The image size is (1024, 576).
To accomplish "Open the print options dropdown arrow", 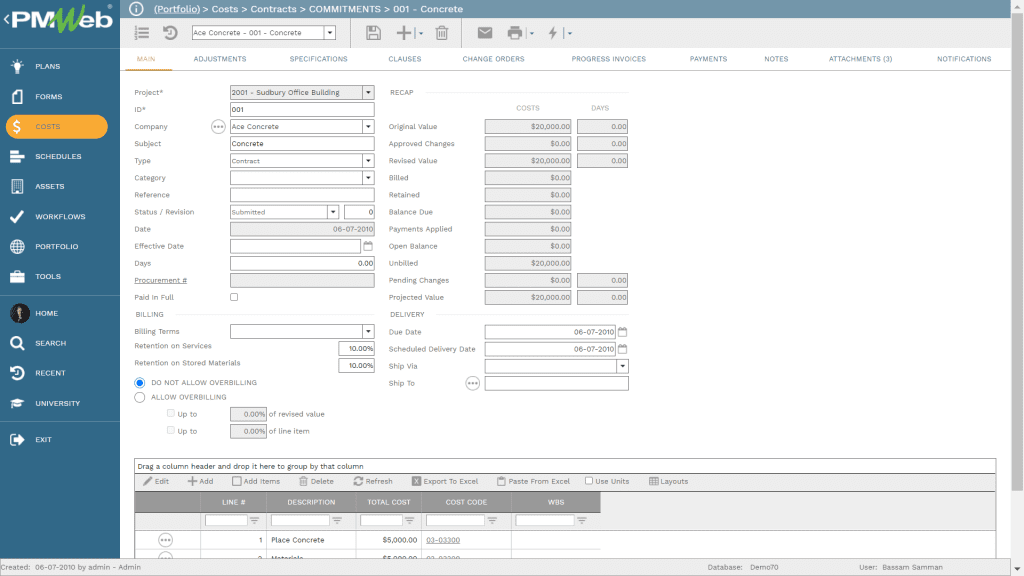I will pyautogui.click(x=532, y=33).
